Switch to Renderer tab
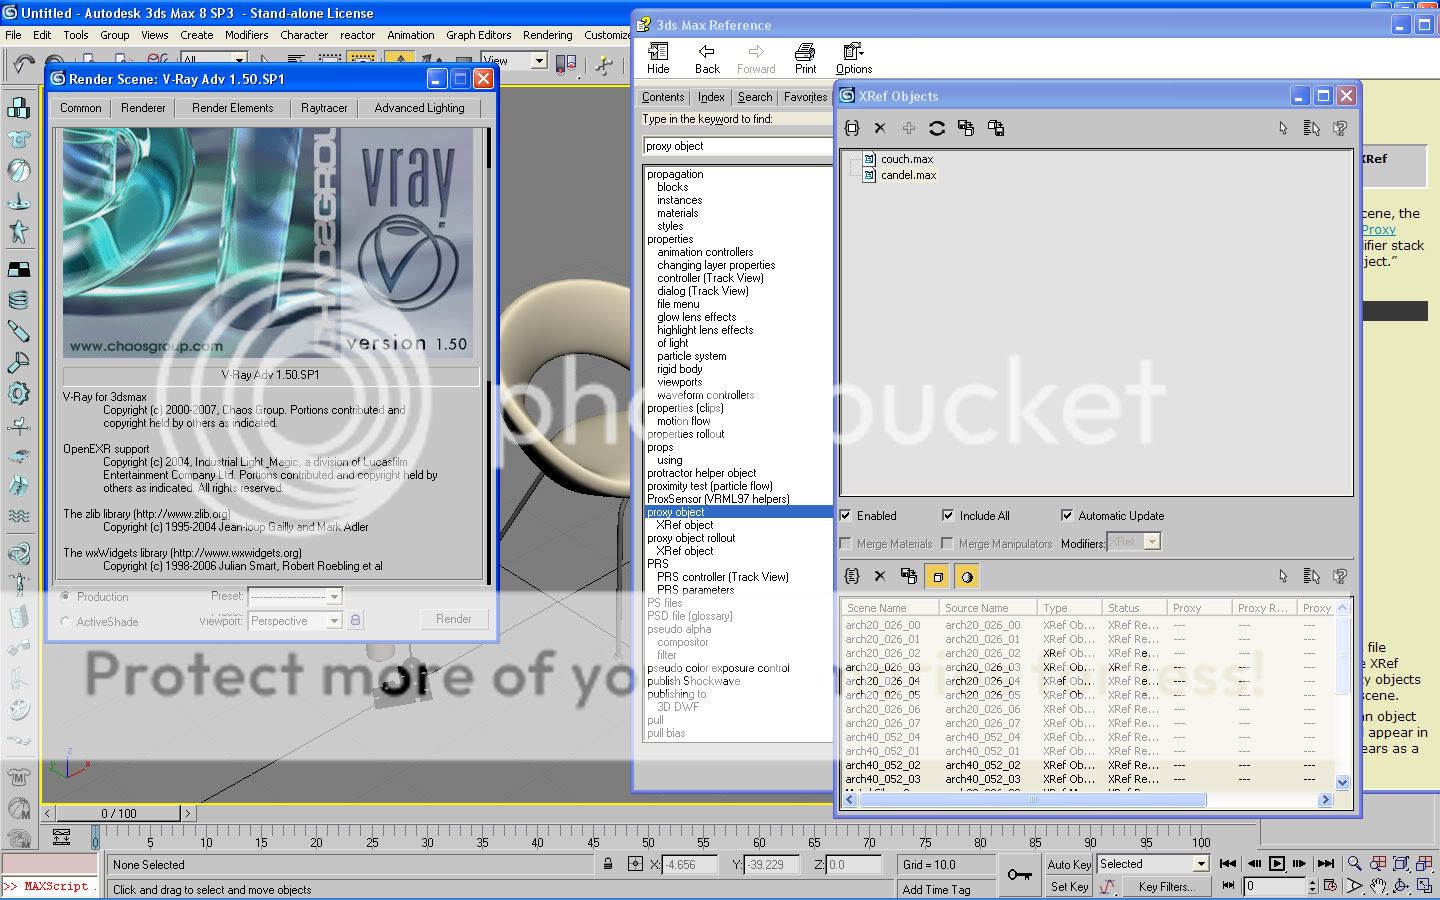The image size is (1440, 900). click(143, 108)
